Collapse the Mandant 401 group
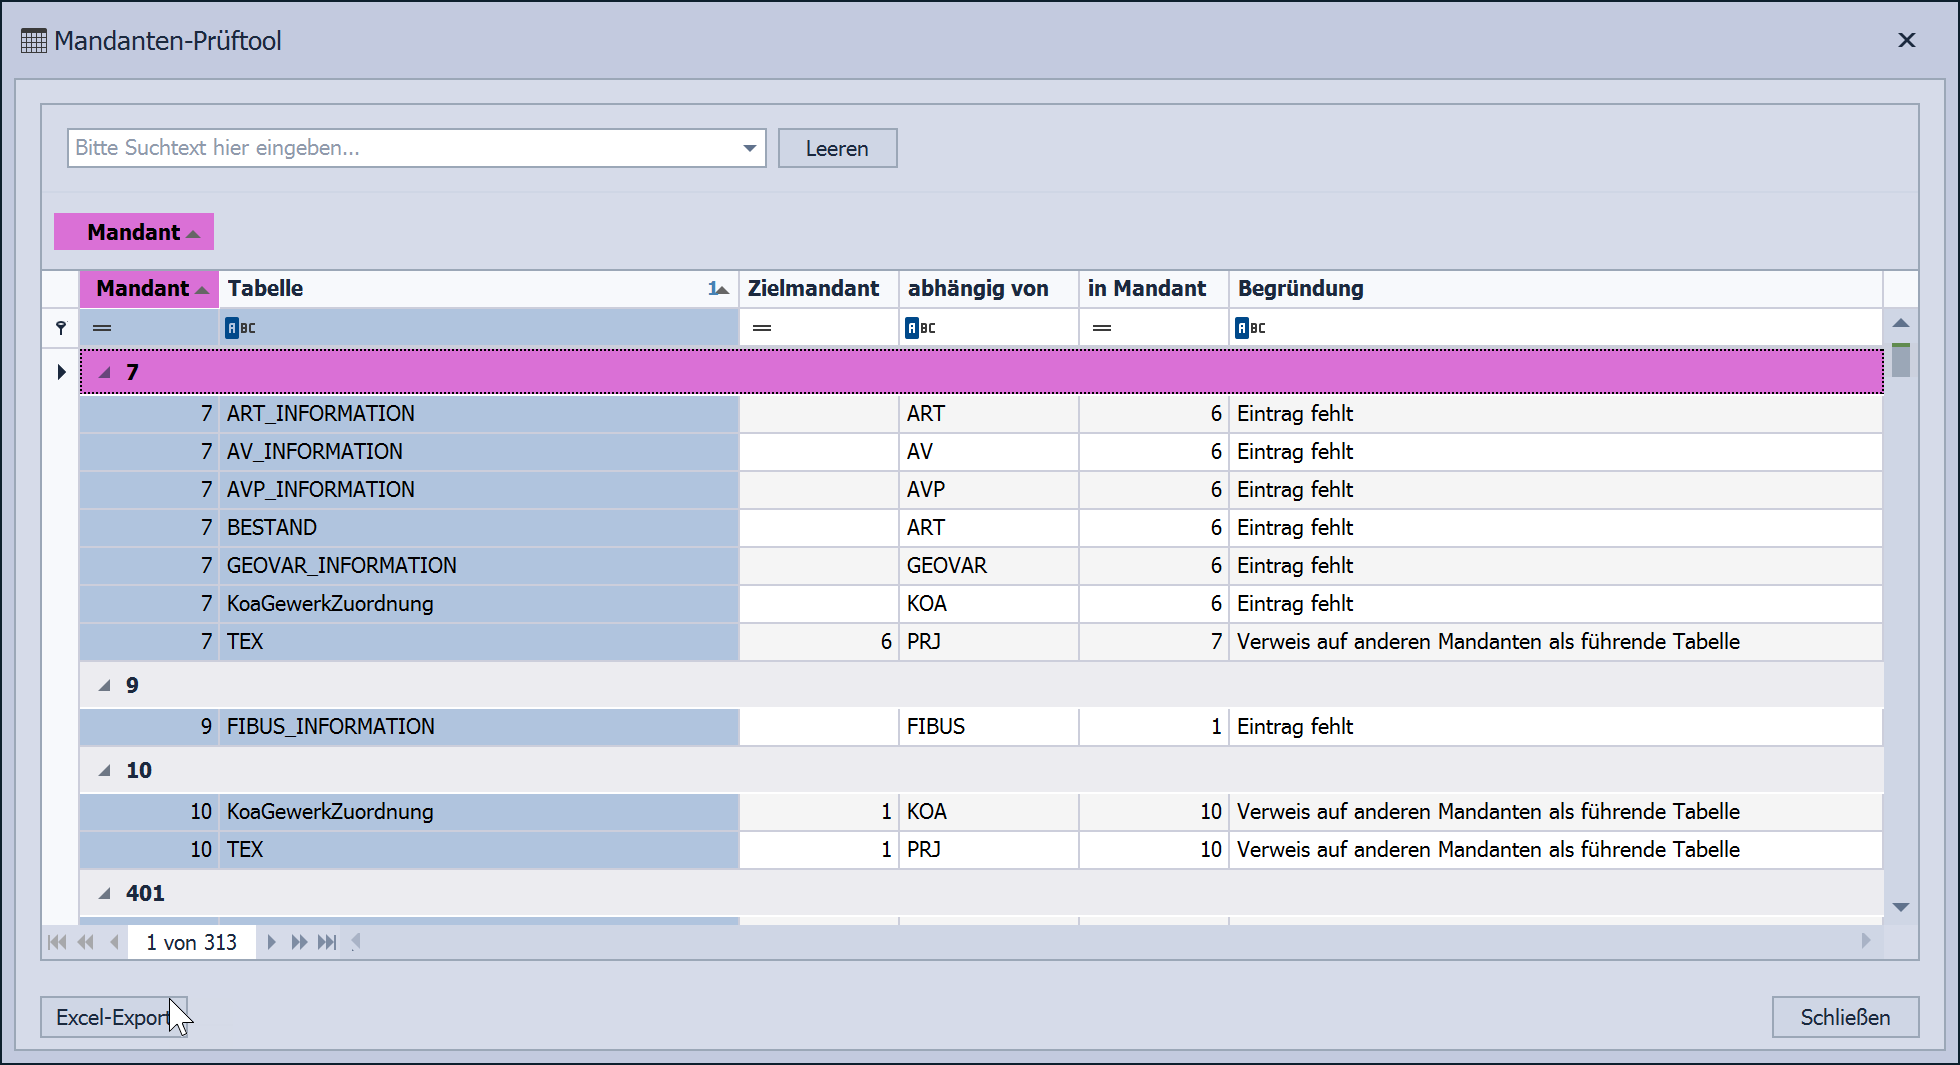Image resolution: width=1960 pixels, height=1065 pixels. coord(105,894)
